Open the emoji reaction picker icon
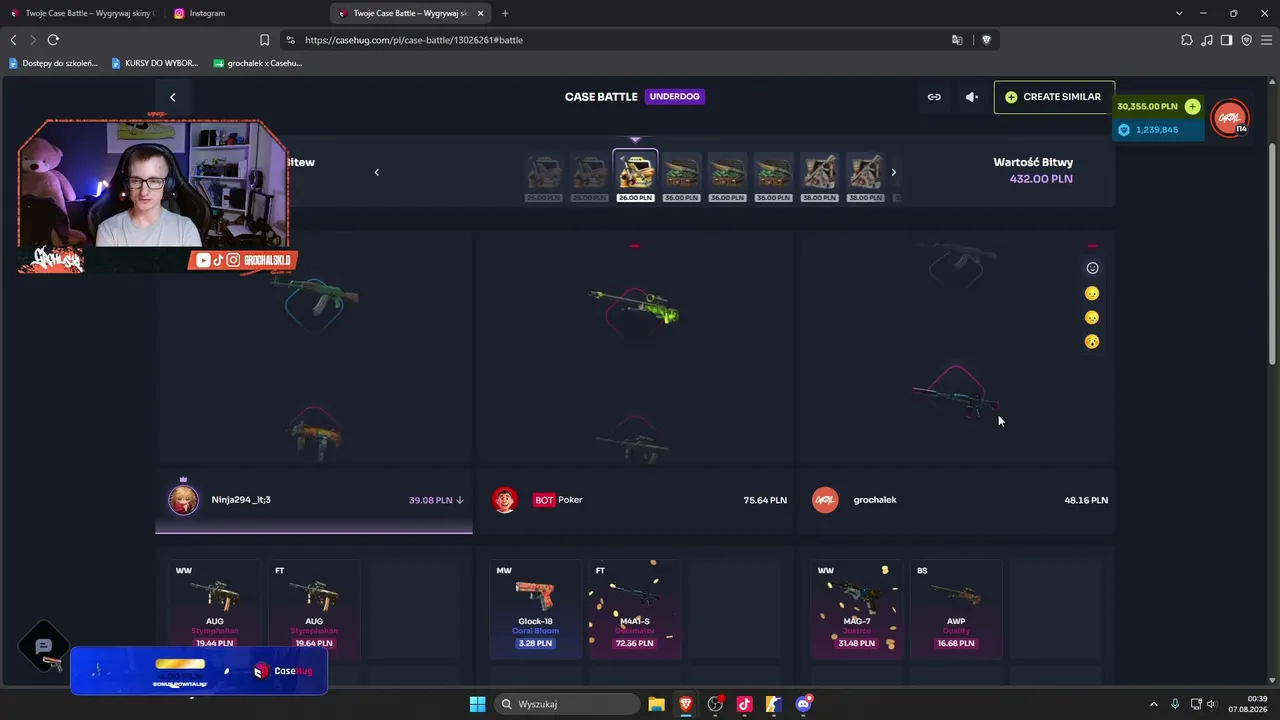Viewport: 1280px width, 720px height. coord(1092,268)
